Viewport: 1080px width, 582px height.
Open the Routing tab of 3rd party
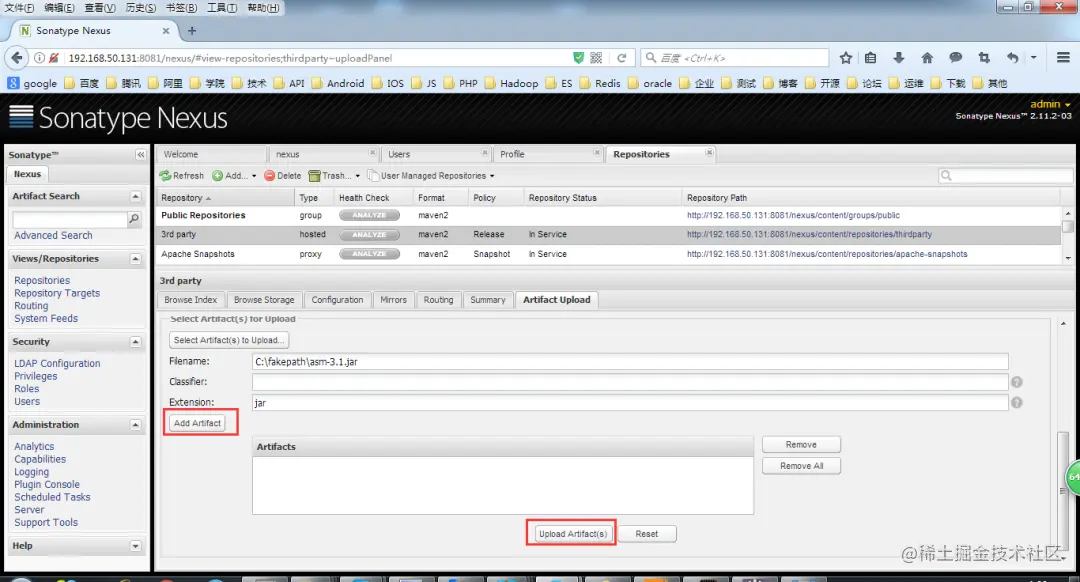point(438,300)
